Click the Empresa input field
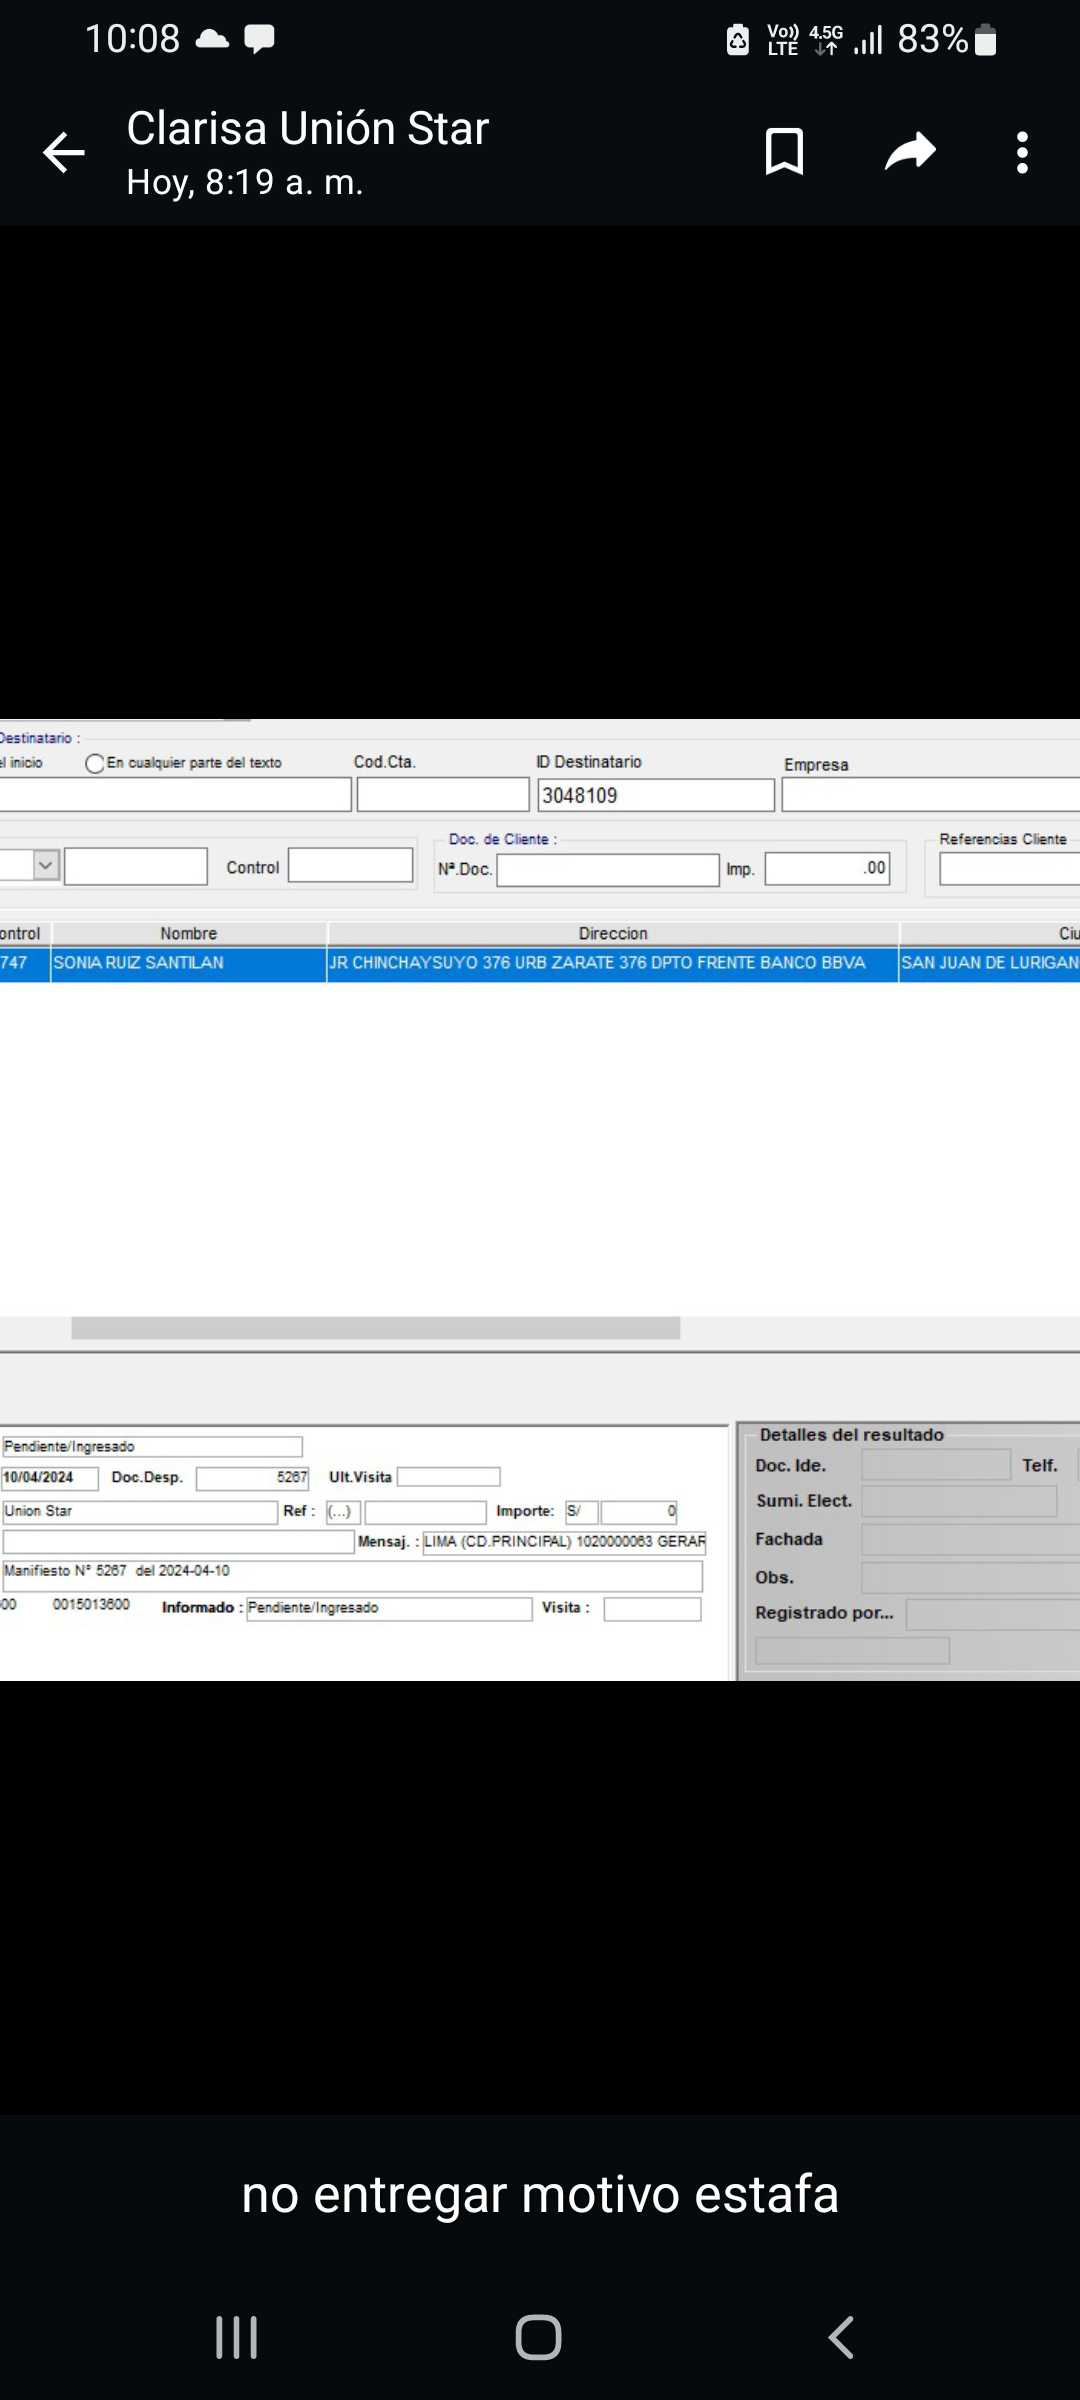The height and width of the screenshot is (2400, 1080). pyautogui.click(x=930, y=796)
